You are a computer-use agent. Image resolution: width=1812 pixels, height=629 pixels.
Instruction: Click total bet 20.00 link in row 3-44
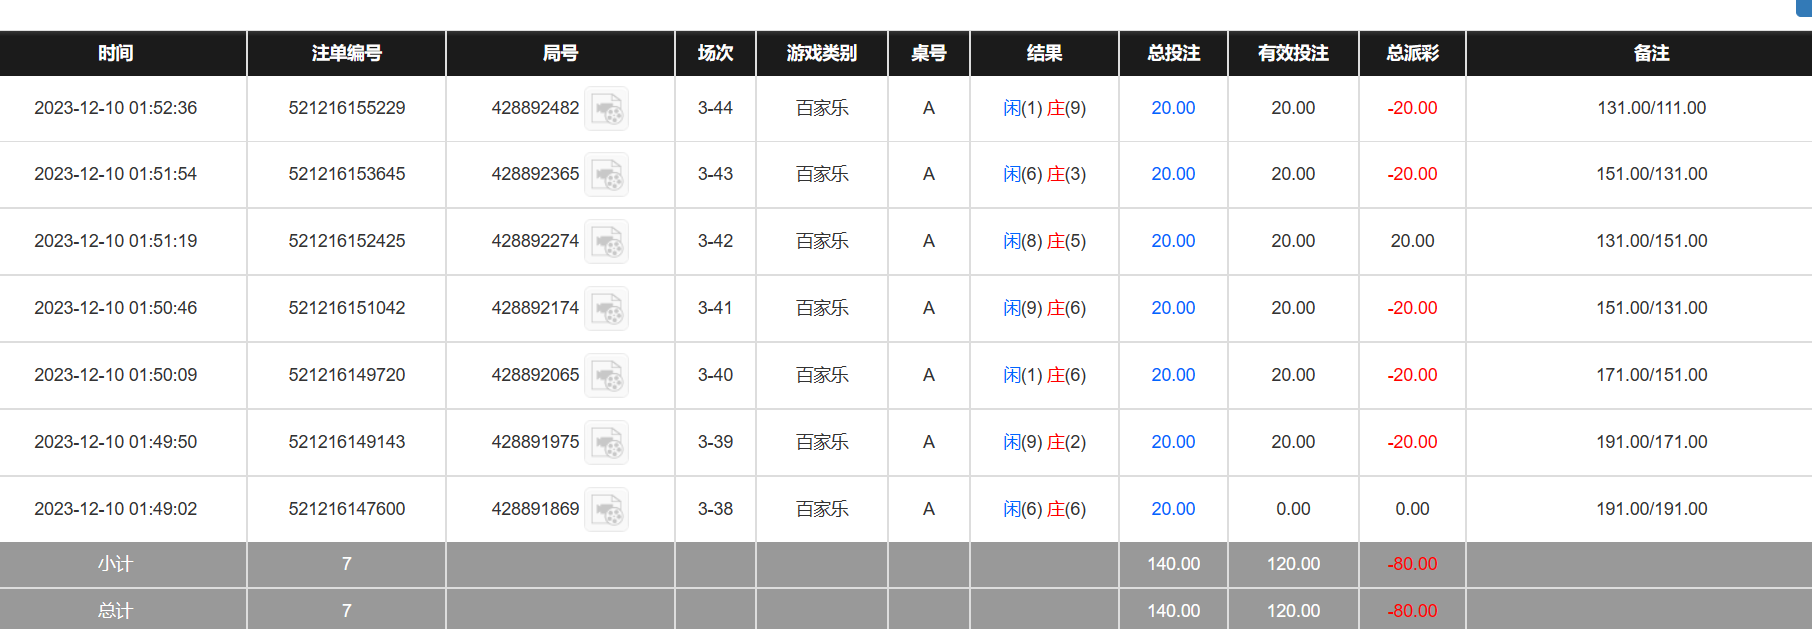point(1173,108)
